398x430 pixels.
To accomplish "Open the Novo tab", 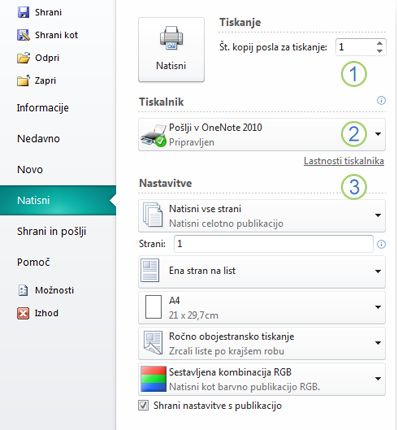I will coord(30,169).
